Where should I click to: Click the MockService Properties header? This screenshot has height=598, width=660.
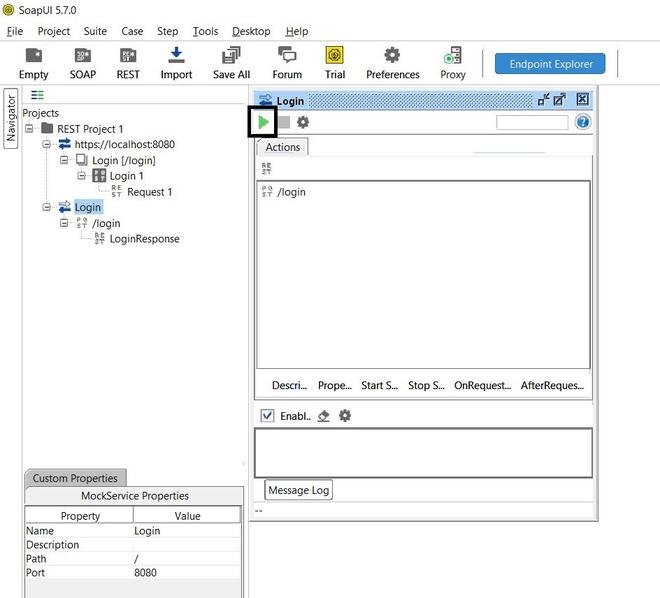134,496
